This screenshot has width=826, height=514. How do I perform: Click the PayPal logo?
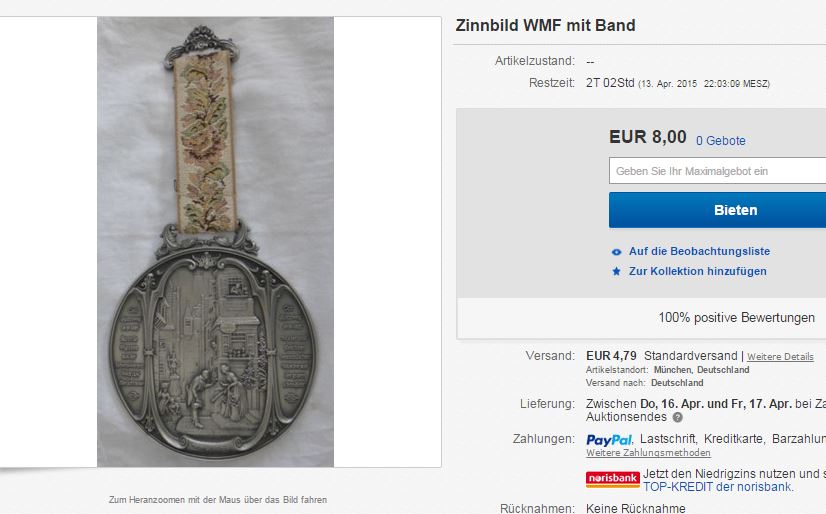609,439
